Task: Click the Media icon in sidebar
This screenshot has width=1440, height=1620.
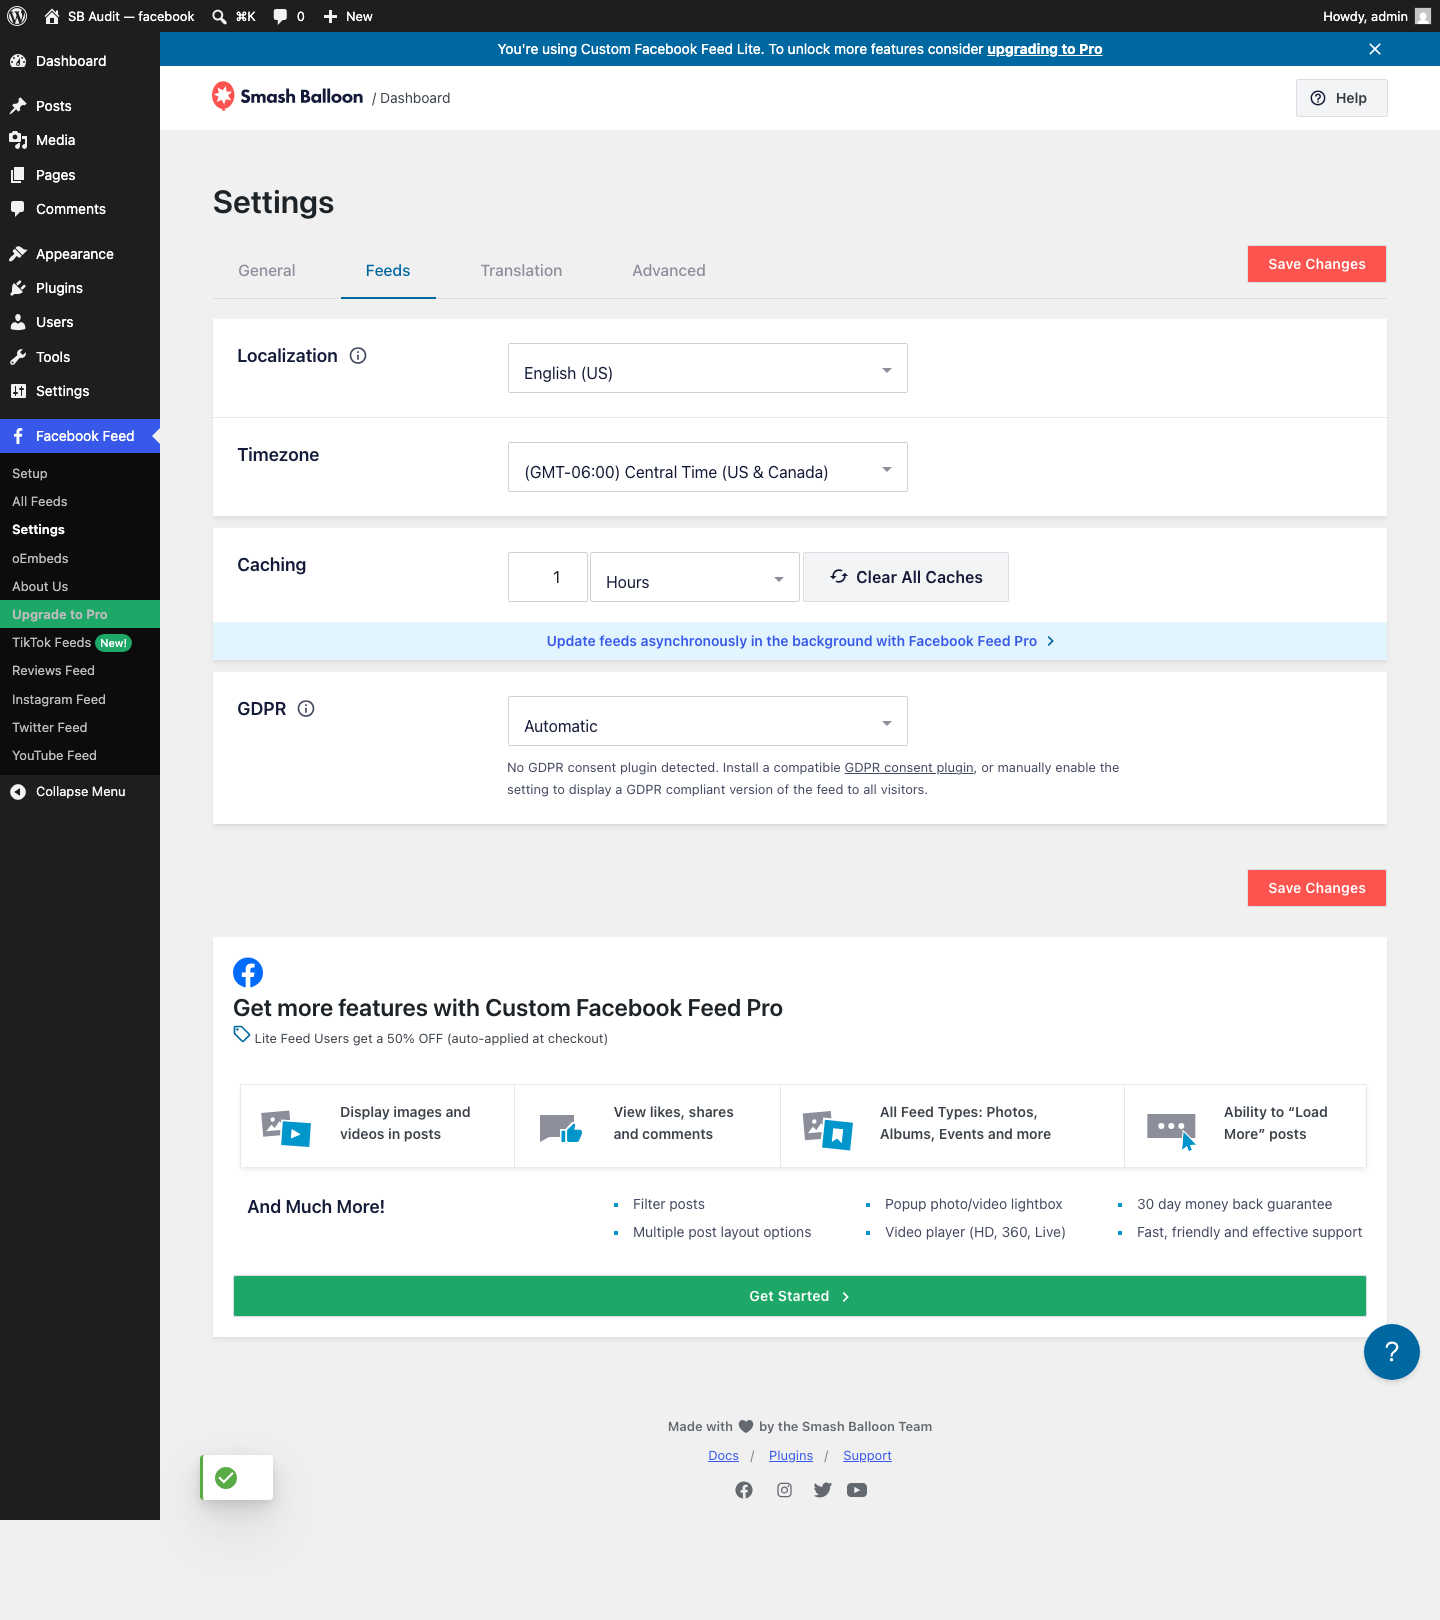Action: pos(18,140)
